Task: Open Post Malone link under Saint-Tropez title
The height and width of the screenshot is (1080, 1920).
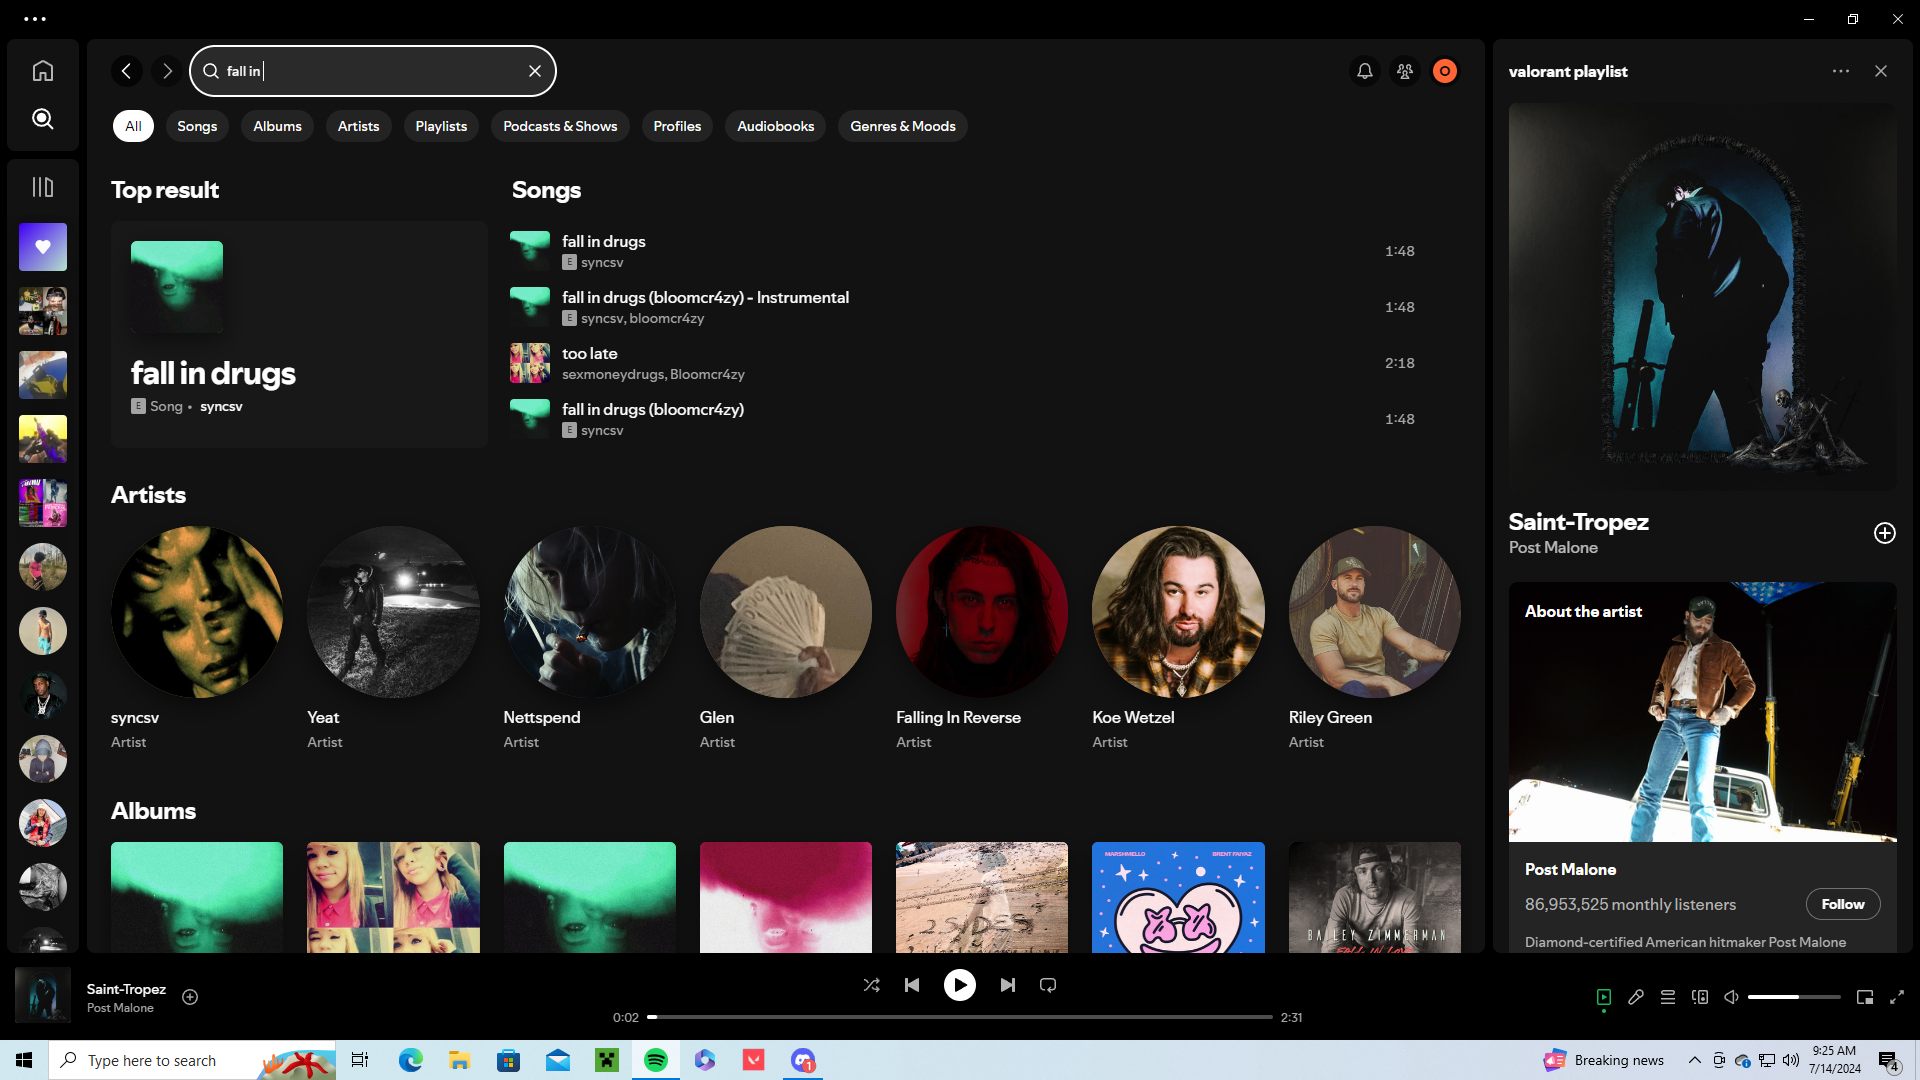Action: (1553, 548)
